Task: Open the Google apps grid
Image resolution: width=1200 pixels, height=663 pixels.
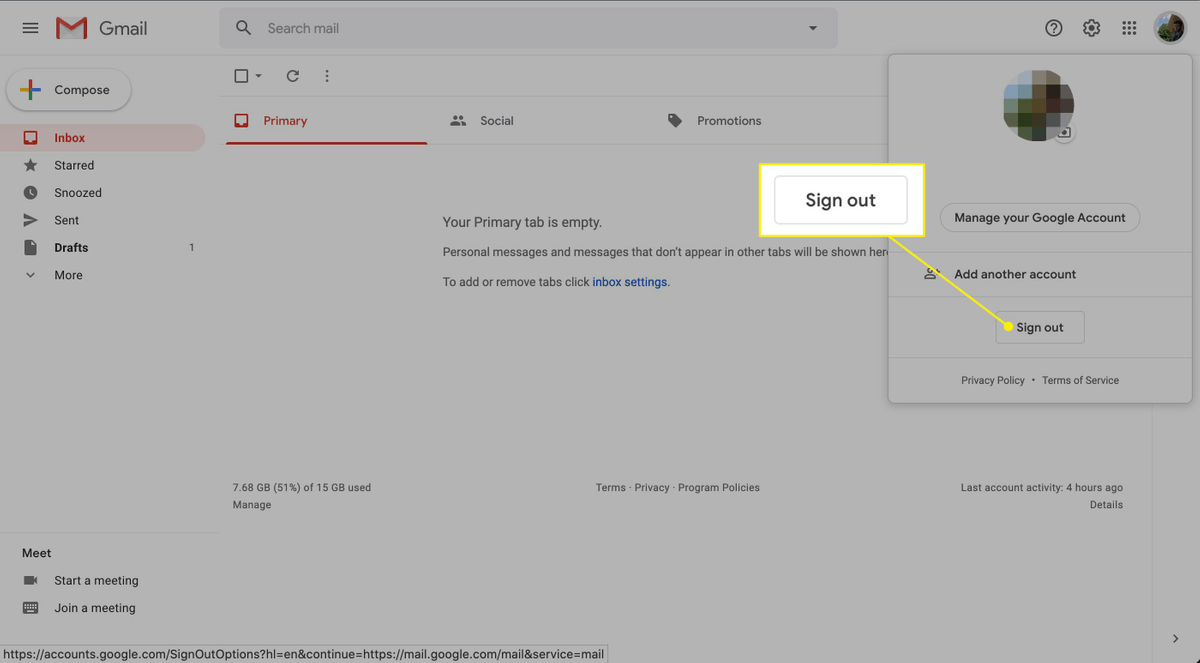Action: [1129, 27]
